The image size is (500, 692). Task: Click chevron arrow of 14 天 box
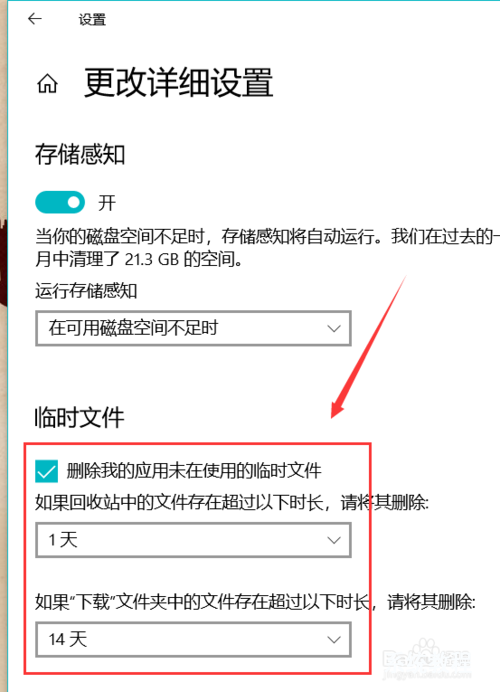pos(334,639)
